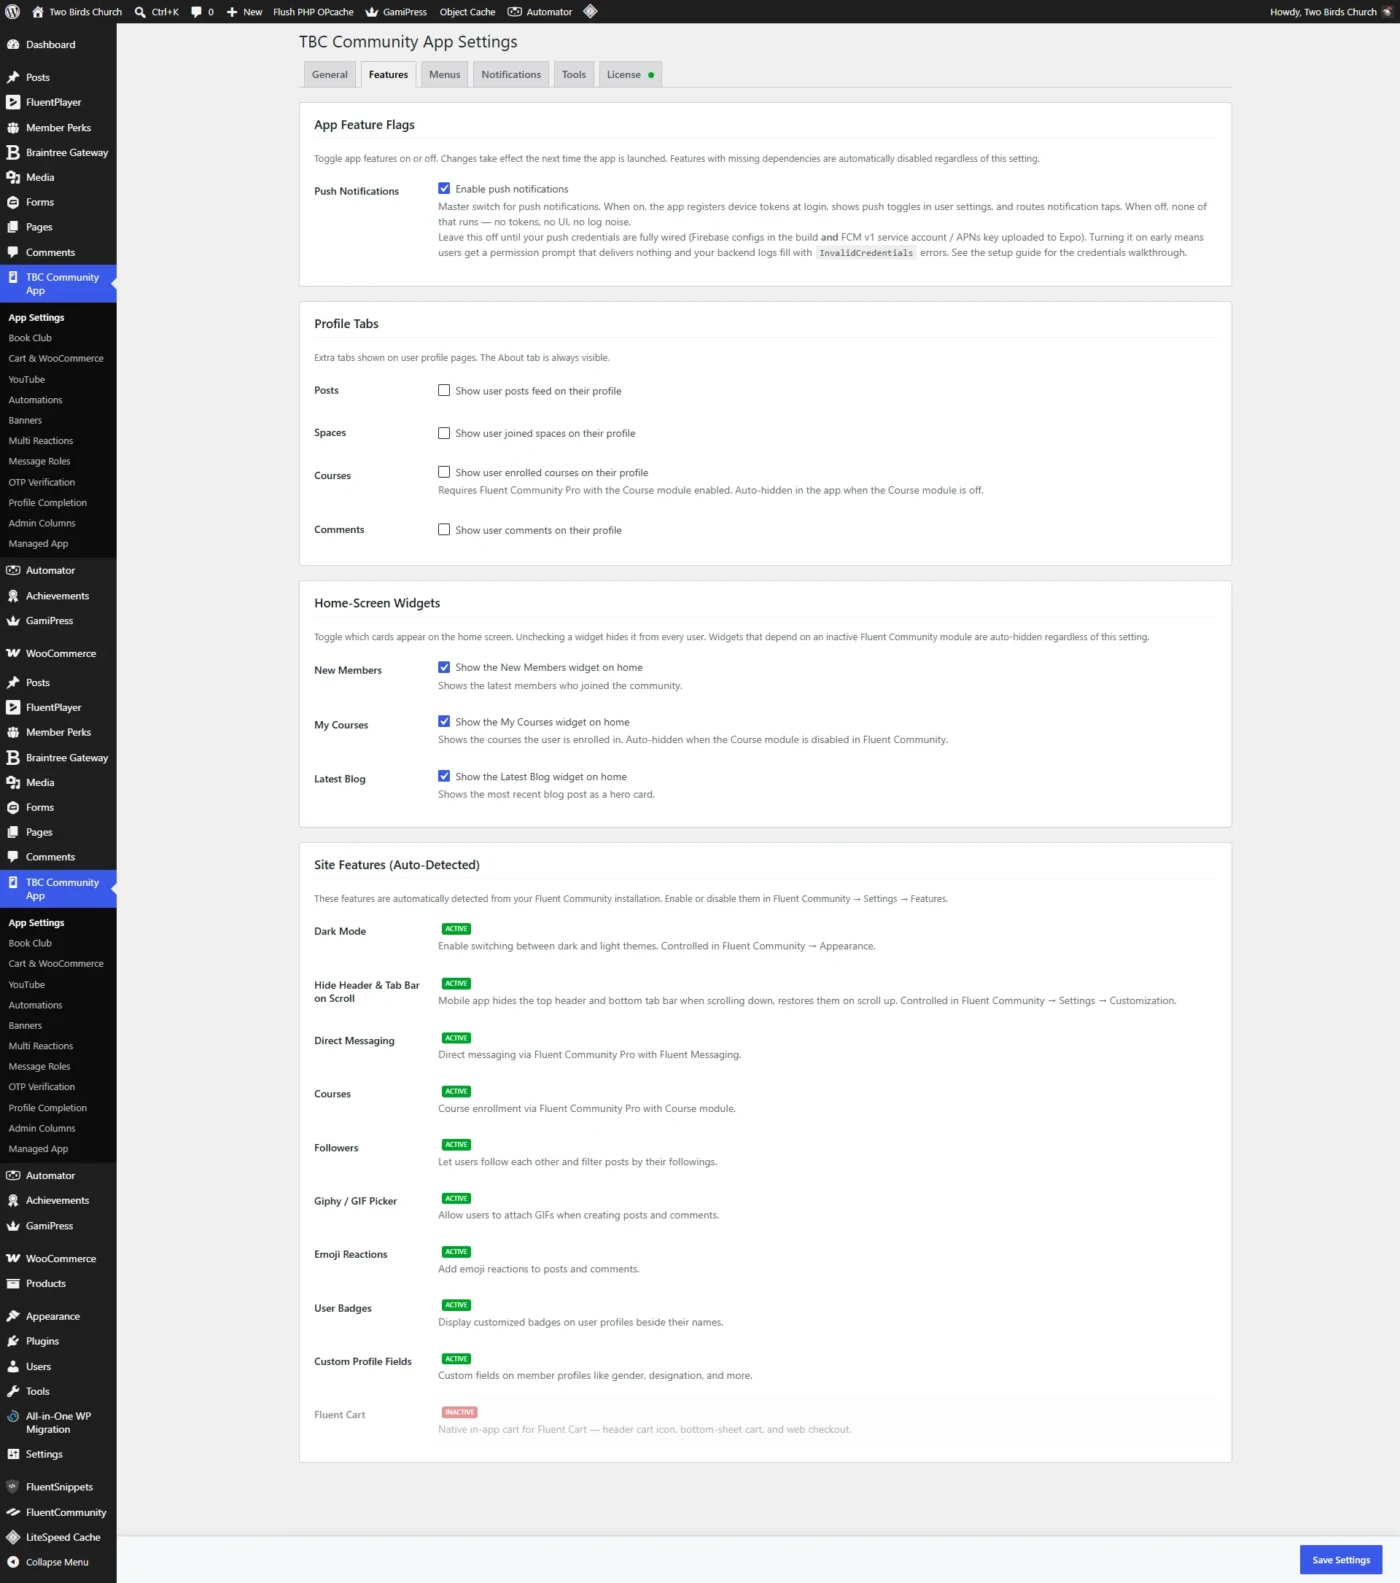Open the New content menu in admin bar
Screen dimensions: 1400x1583
click(244, 12)
